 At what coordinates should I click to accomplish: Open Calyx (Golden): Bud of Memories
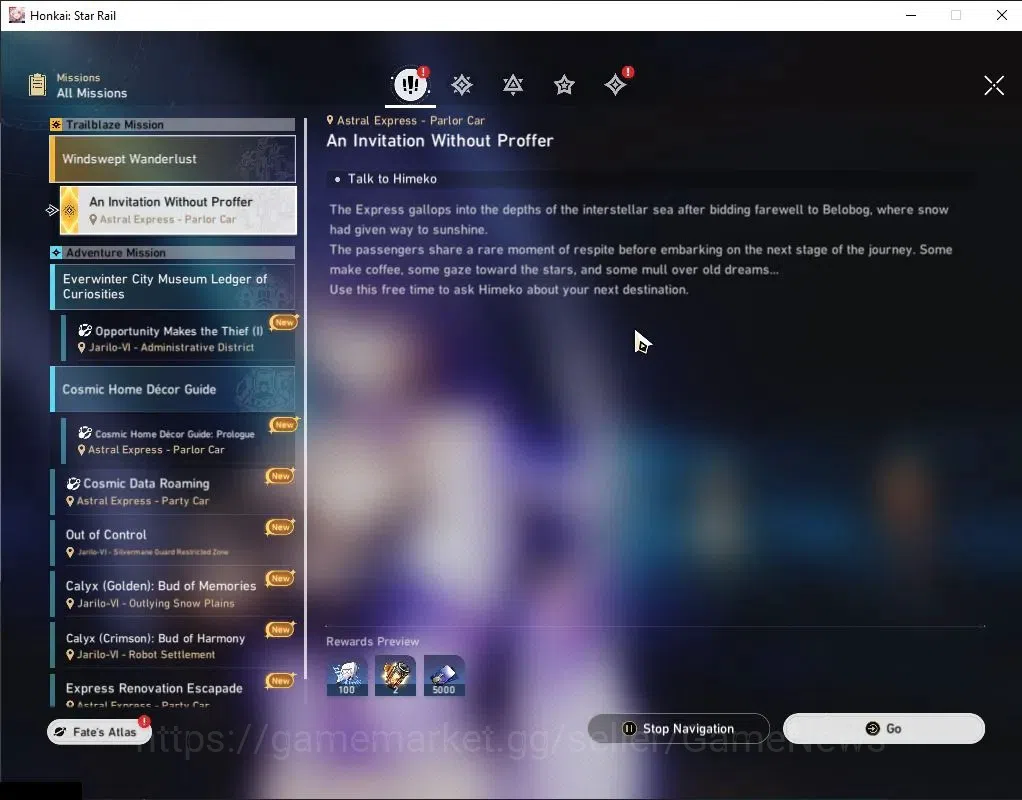pyautogui.click(x=173, y=593)
